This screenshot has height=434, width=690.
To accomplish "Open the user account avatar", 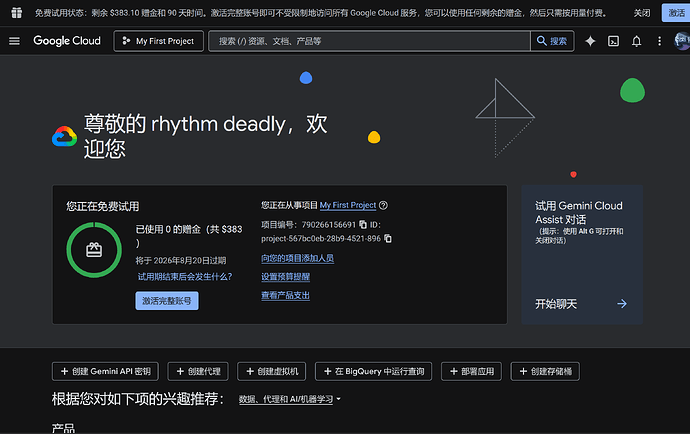I will [x=682, y=40].
